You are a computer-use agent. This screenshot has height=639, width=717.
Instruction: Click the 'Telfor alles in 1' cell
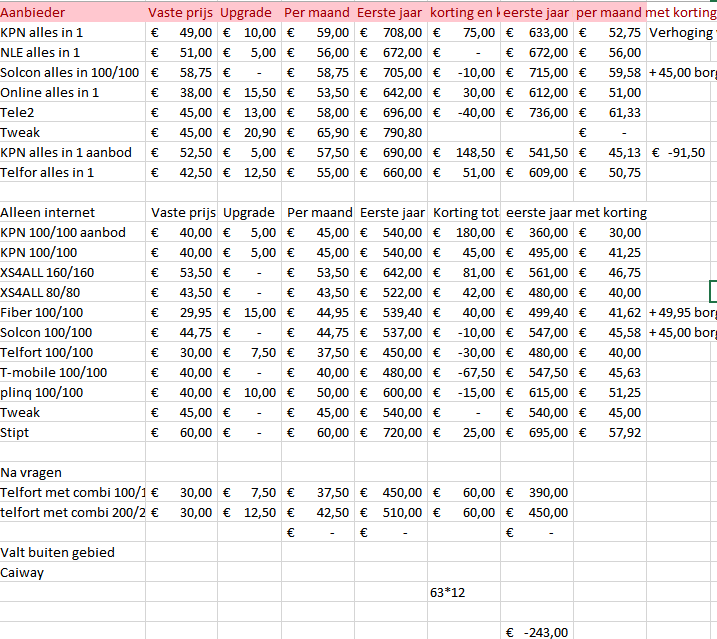point(73,172)
